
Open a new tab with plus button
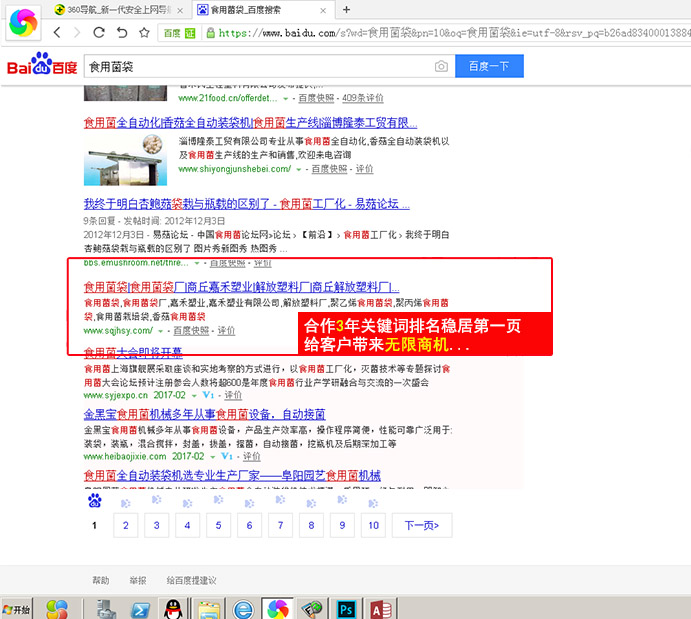coord(346,10)
